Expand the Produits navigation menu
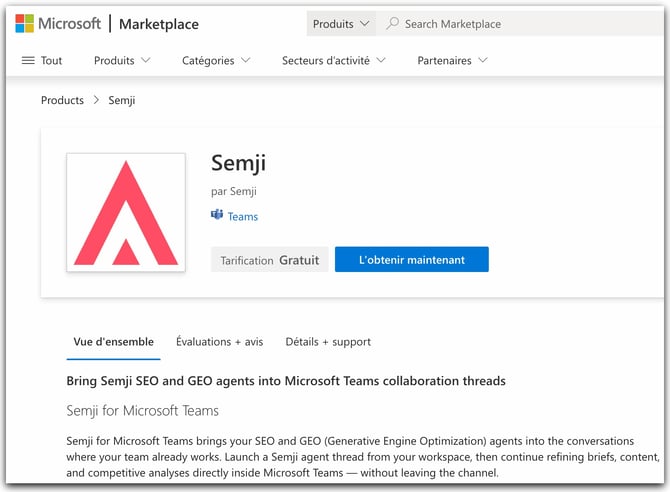This screenshot has height=492, width=670. [122, 60]
